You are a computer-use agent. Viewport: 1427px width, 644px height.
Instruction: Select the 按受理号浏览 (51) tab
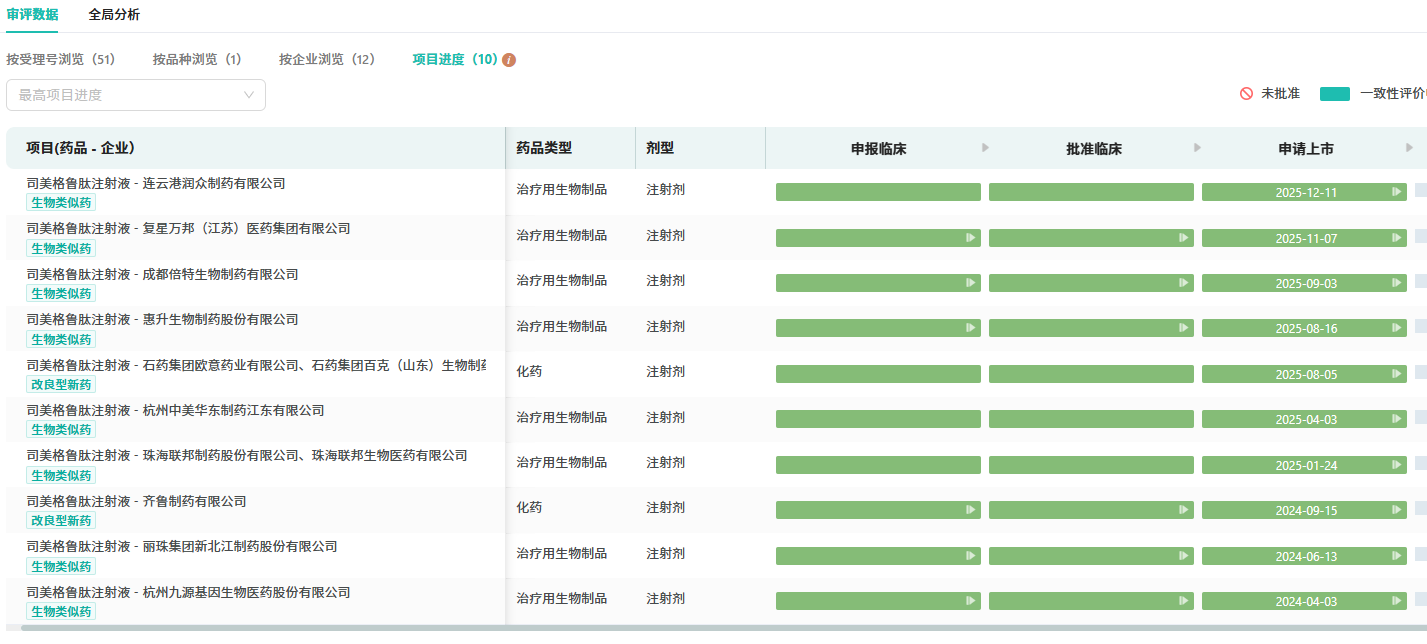point(61,60)
